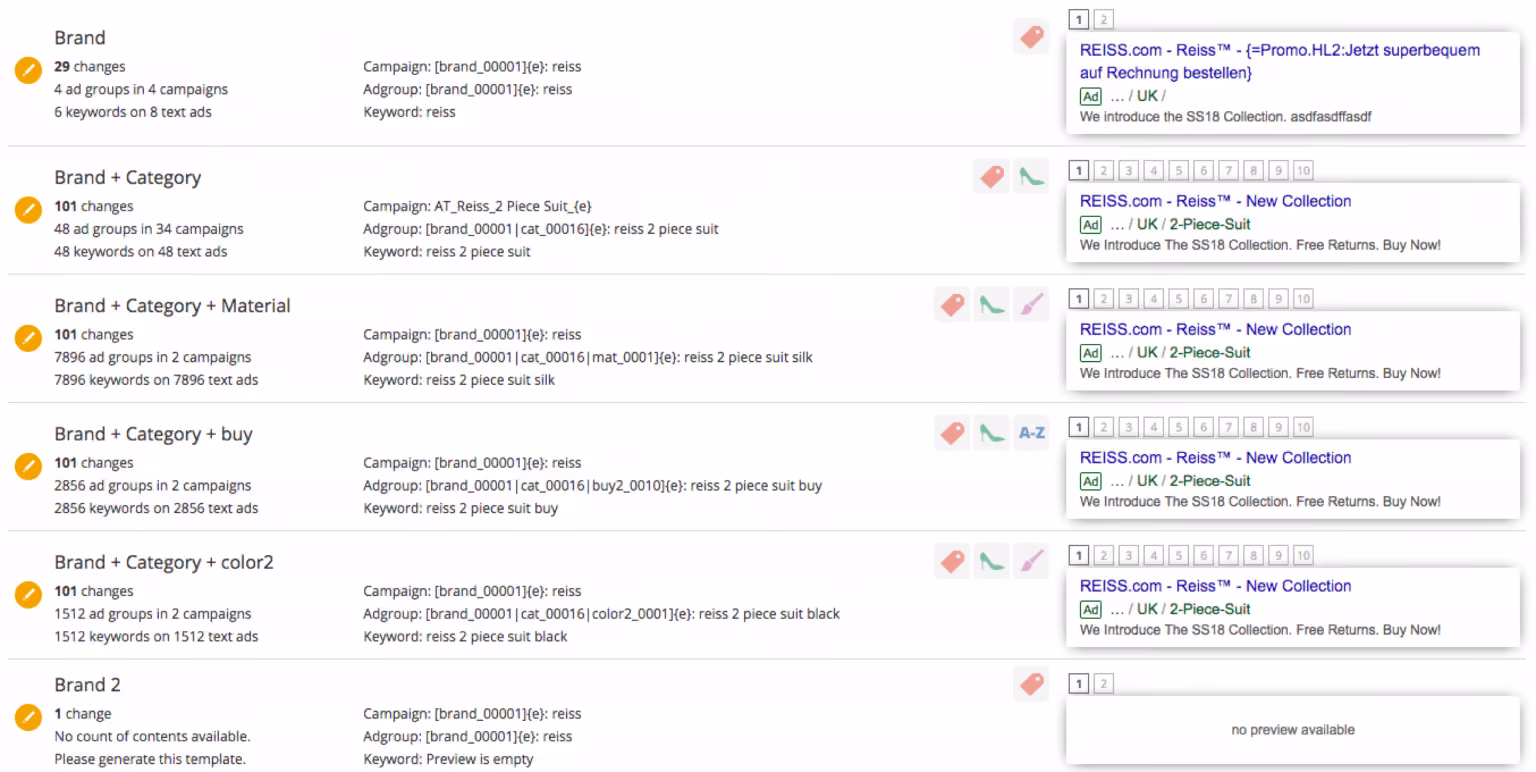Image resolution: width=1536 pixels, height=772 pixels.
Task: Click the adgroup line ending "color2_0001]{e}: reiss 2 piece suit black"
Action: click(x=601, y=614)
